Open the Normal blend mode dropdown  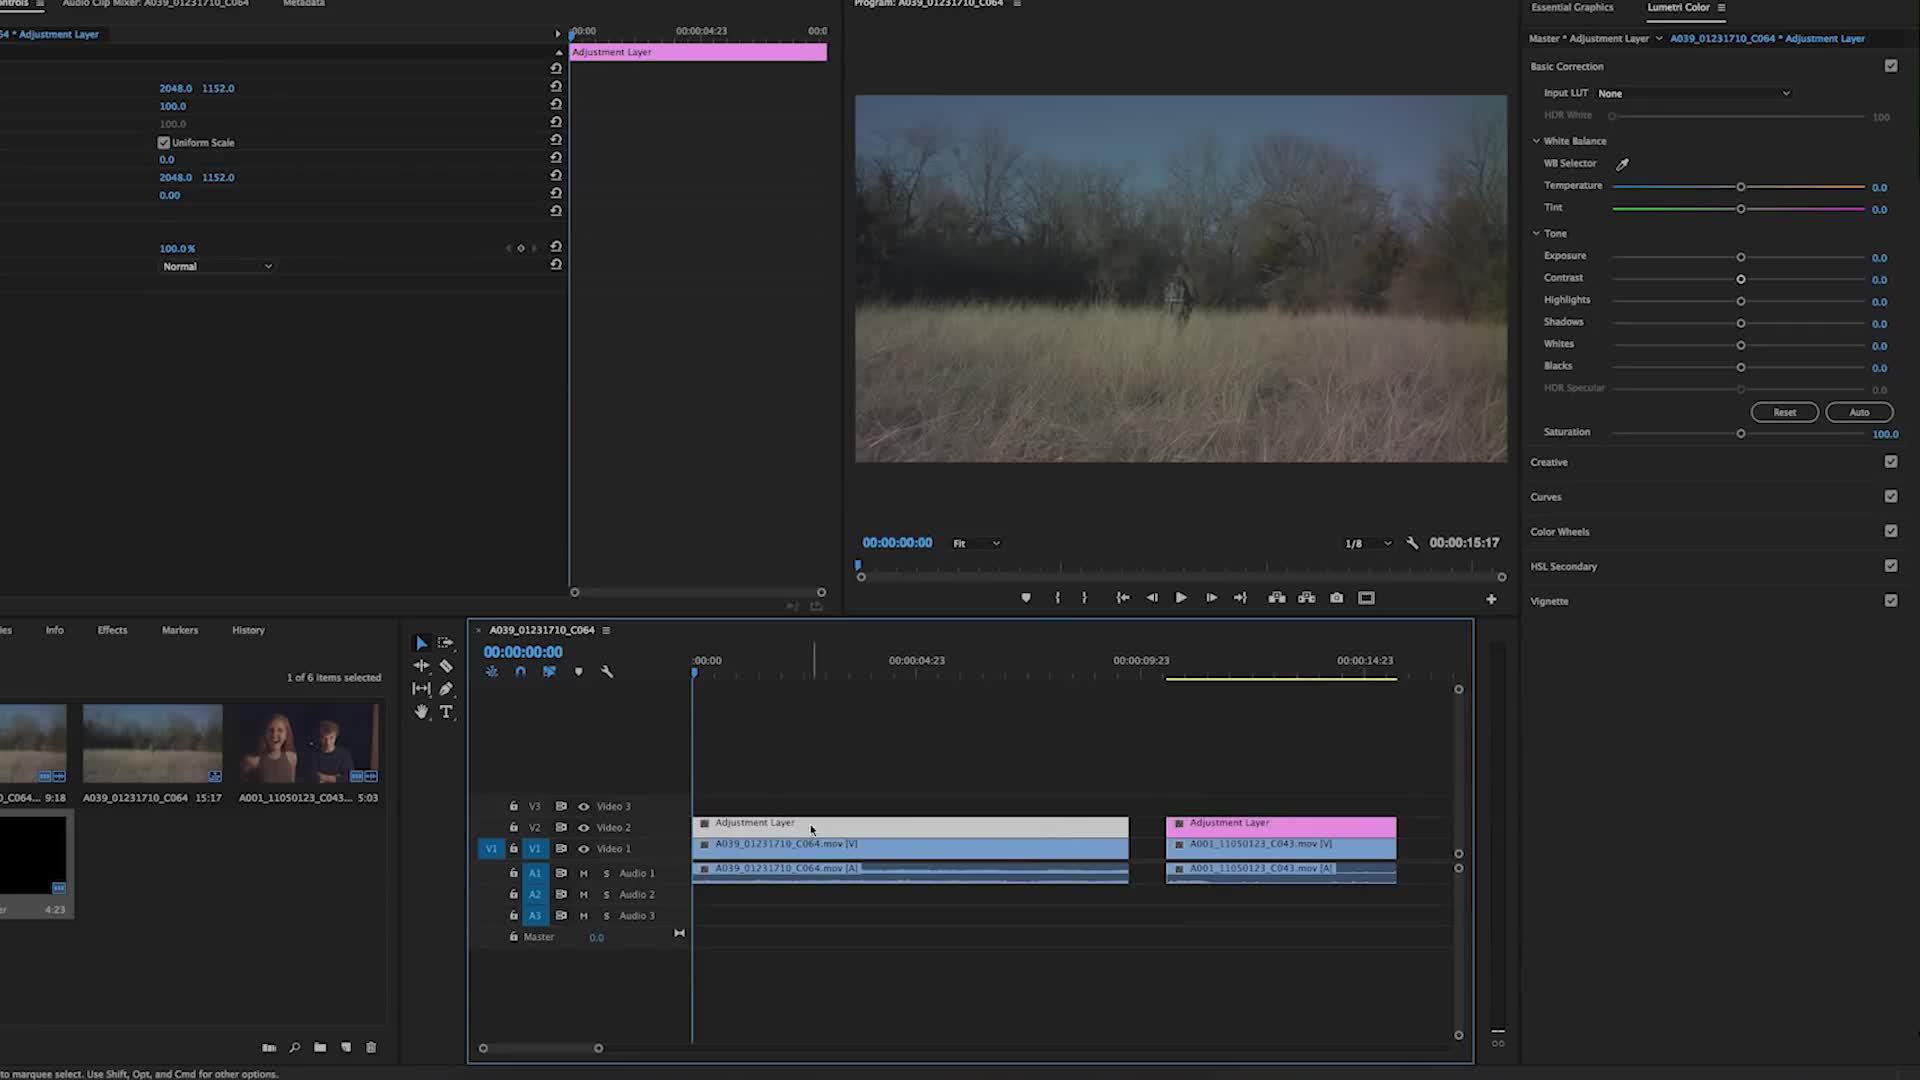[x=217, y=267]
